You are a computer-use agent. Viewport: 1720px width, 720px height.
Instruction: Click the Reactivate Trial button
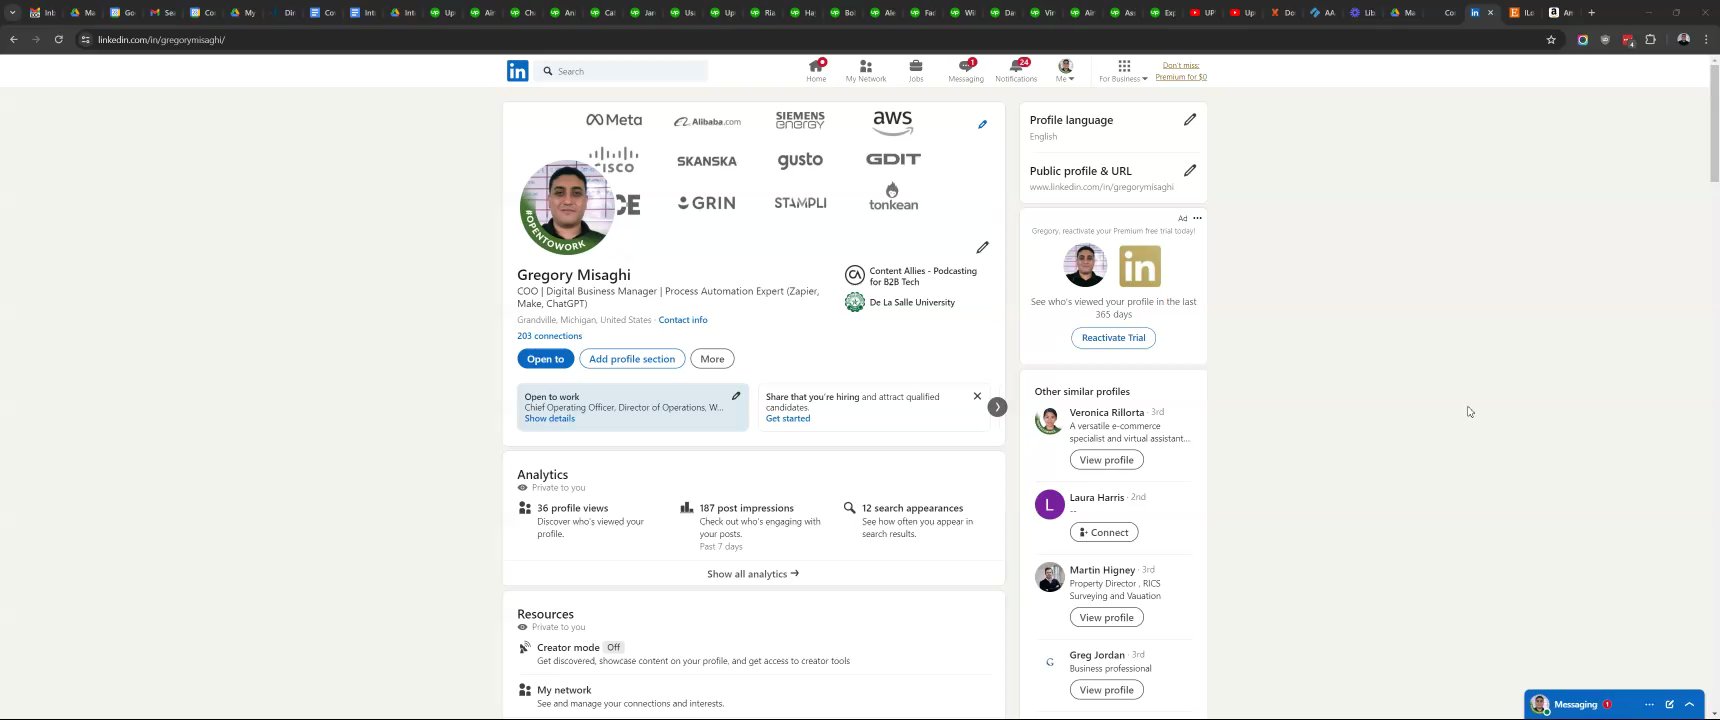(1113, 338)
